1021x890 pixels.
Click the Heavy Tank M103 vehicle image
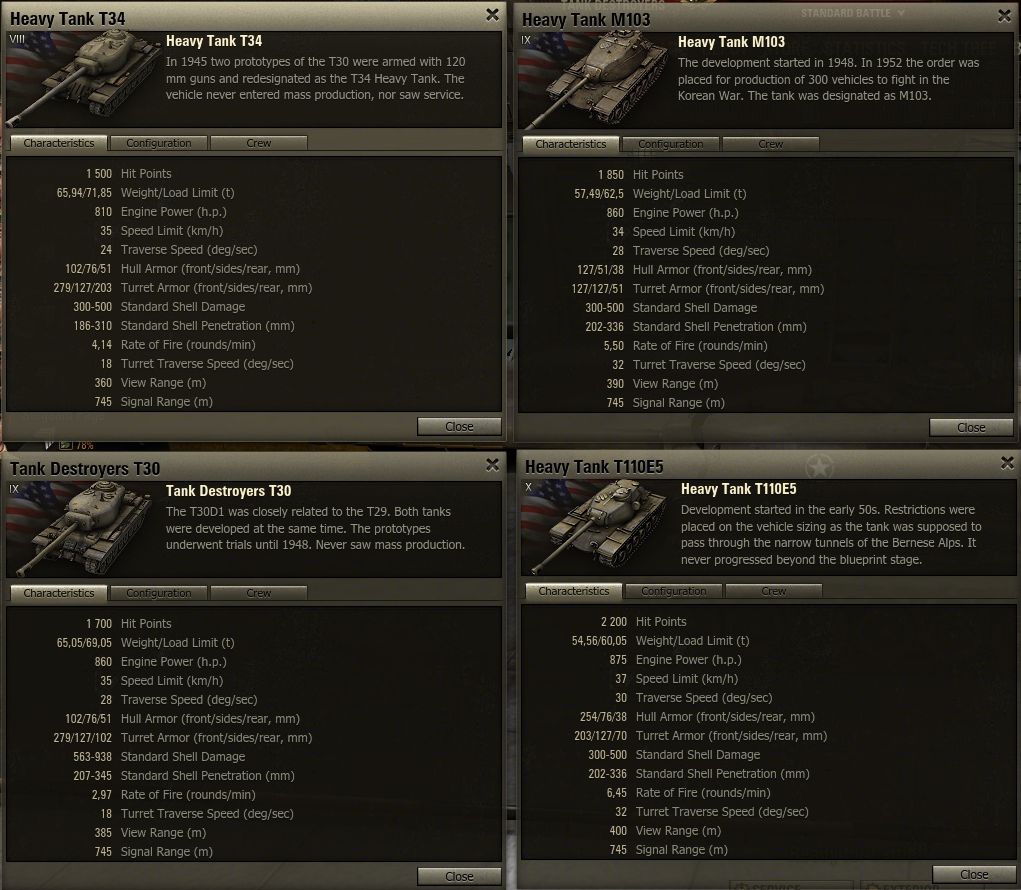[x=594, y=79]
